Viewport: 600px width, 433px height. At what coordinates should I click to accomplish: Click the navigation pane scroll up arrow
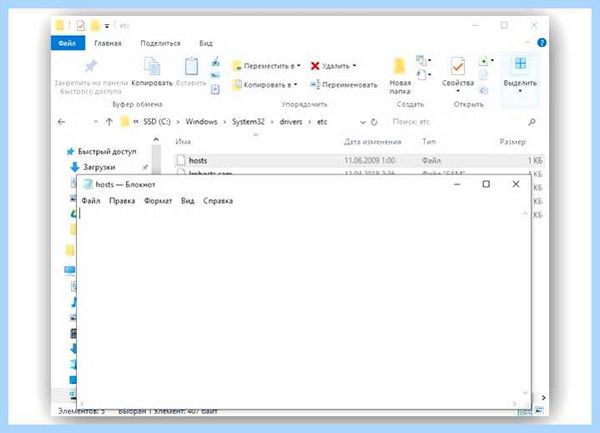(156, 140)
